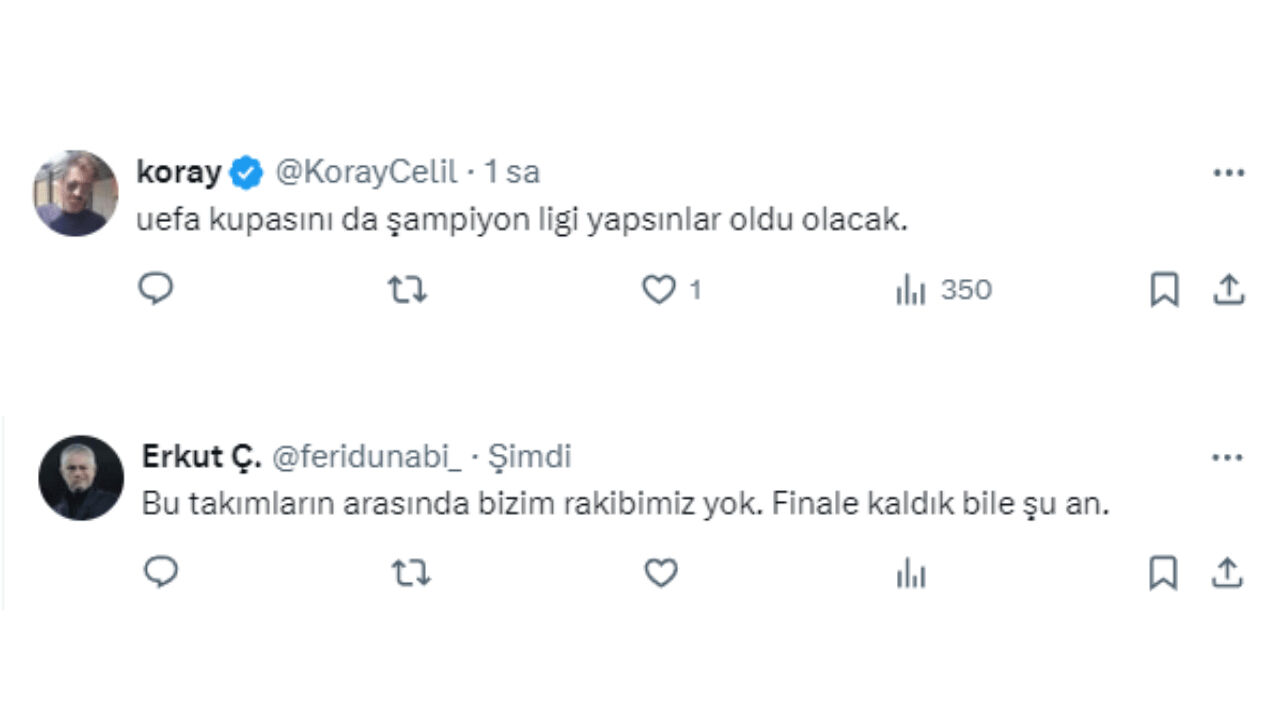Screen dimensions: 1280x720
Task: Reply to Erkut Ç.'s tweet
Action: tap(162, 573)
